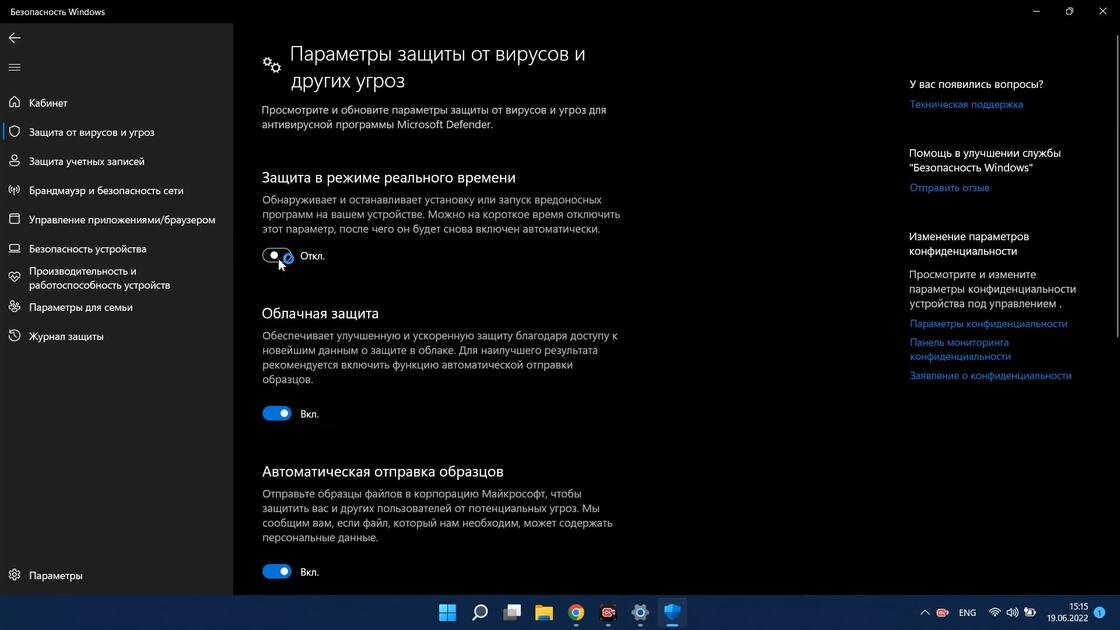This screenshot has width=1120, height=630.
Task: Click the page vertical scrollbar
Action: (1116, 186)
